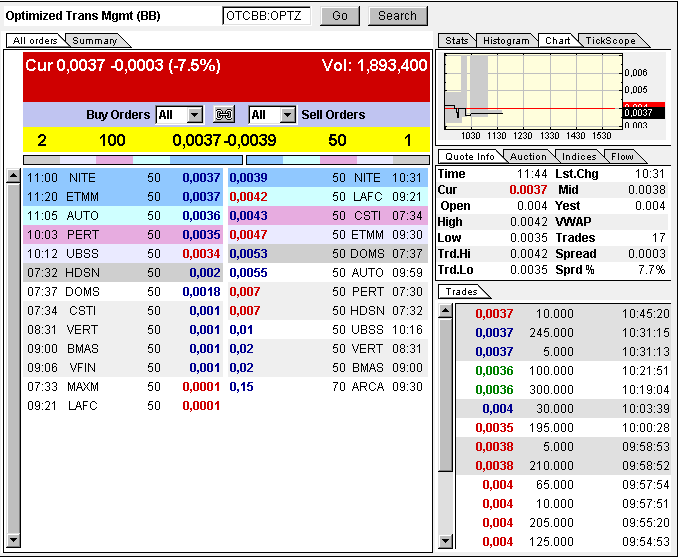Screen dimensions: 678x557
Task: Open the Histogram tab
Action: [506, 41]
